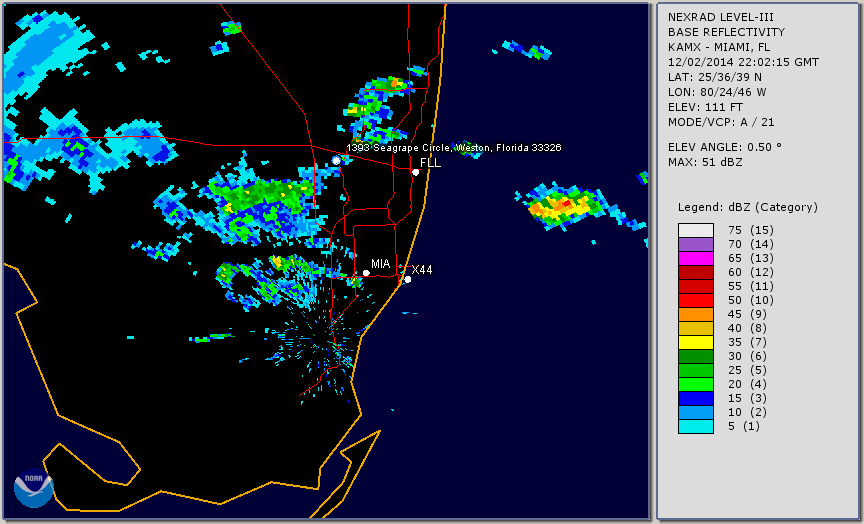This screenshot has height=524, width=864.
Task: Select the 10 dBZ light blue swatch
Action: tap(696, 413)
